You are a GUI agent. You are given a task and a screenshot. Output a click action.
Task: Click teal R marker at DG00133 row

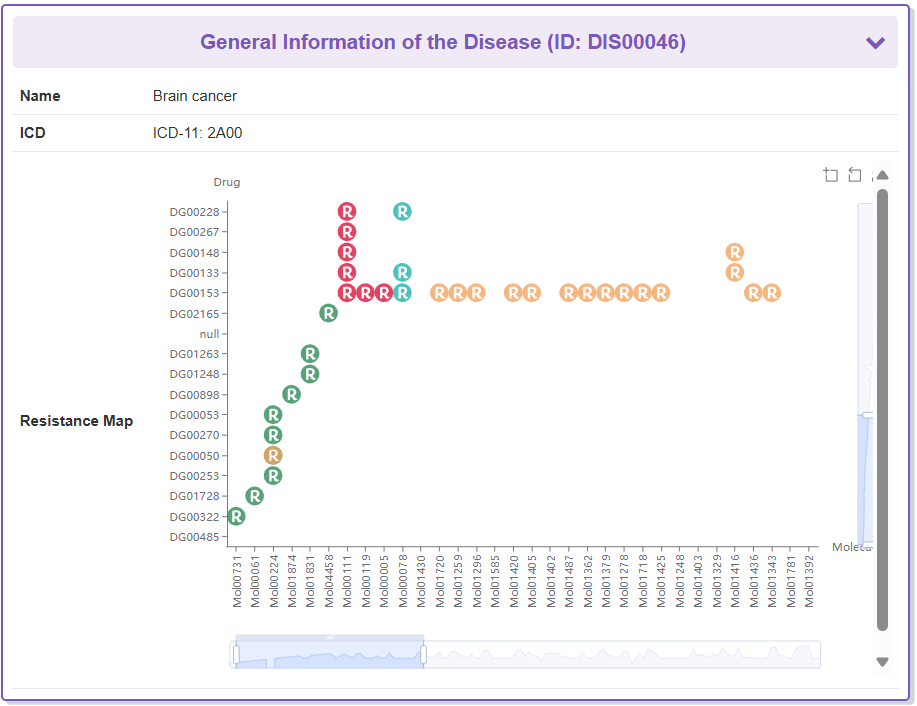[402, 272]
